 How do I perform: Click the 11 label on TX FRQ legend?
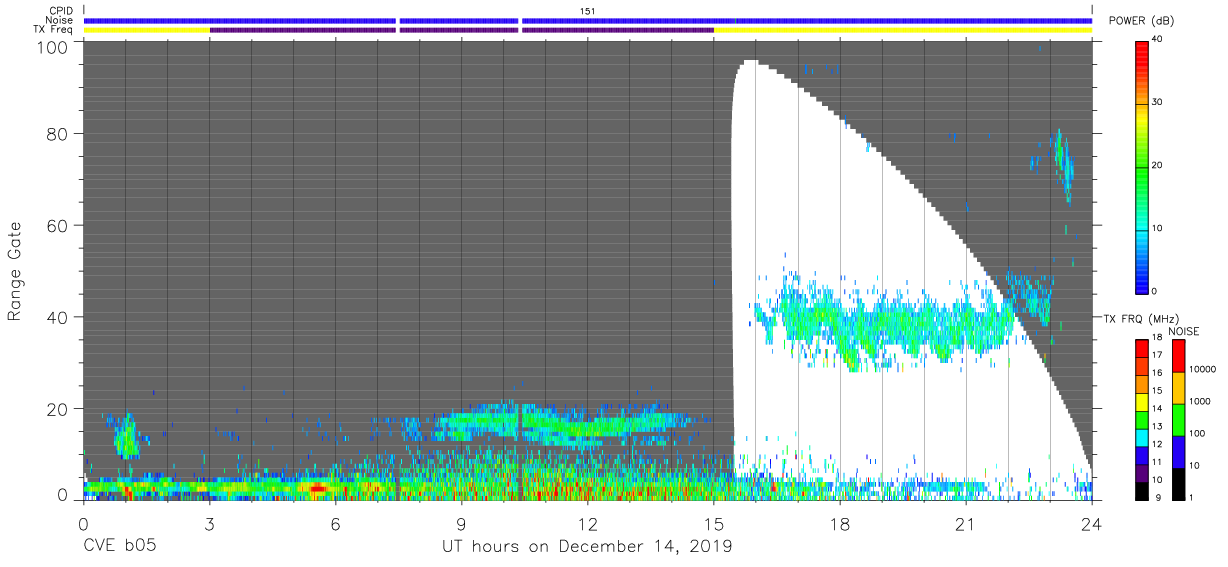pos(1156,462)
